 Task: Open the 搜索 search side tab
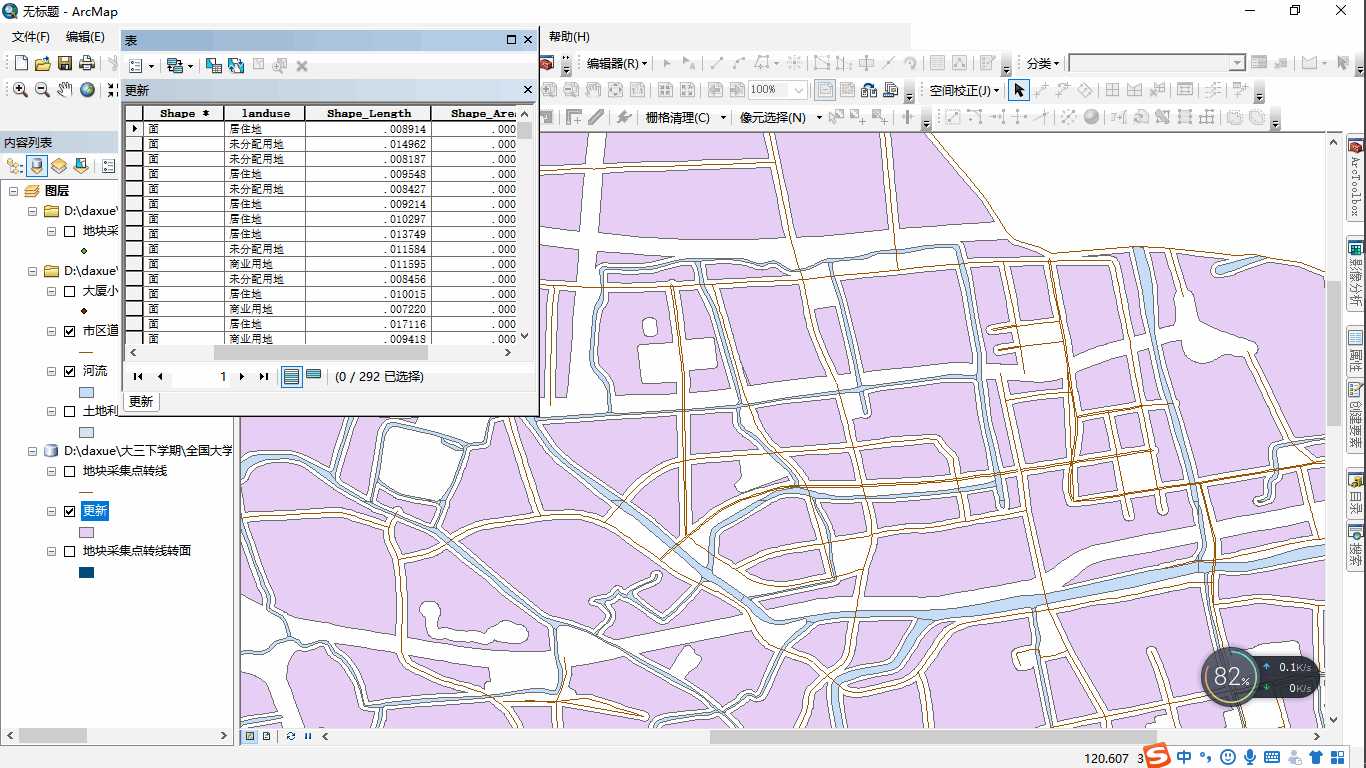click(x=1356, y=546)
